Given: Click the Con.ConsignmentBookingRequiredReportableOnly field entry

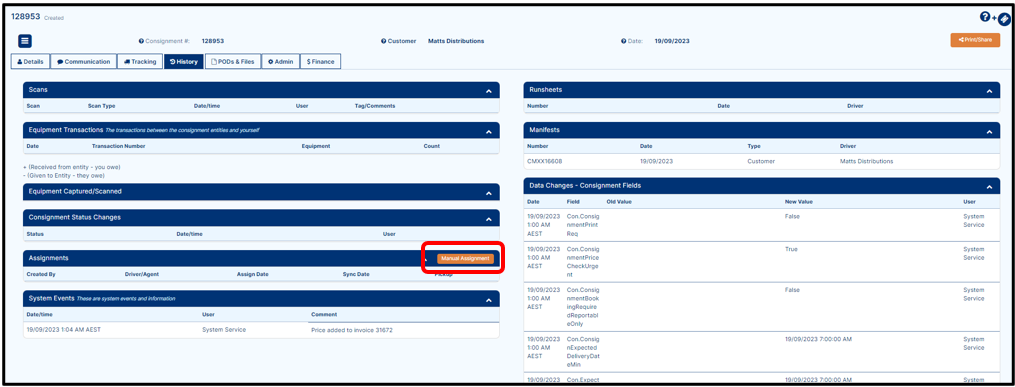Looking at the screenshot, I should point(582,306).
